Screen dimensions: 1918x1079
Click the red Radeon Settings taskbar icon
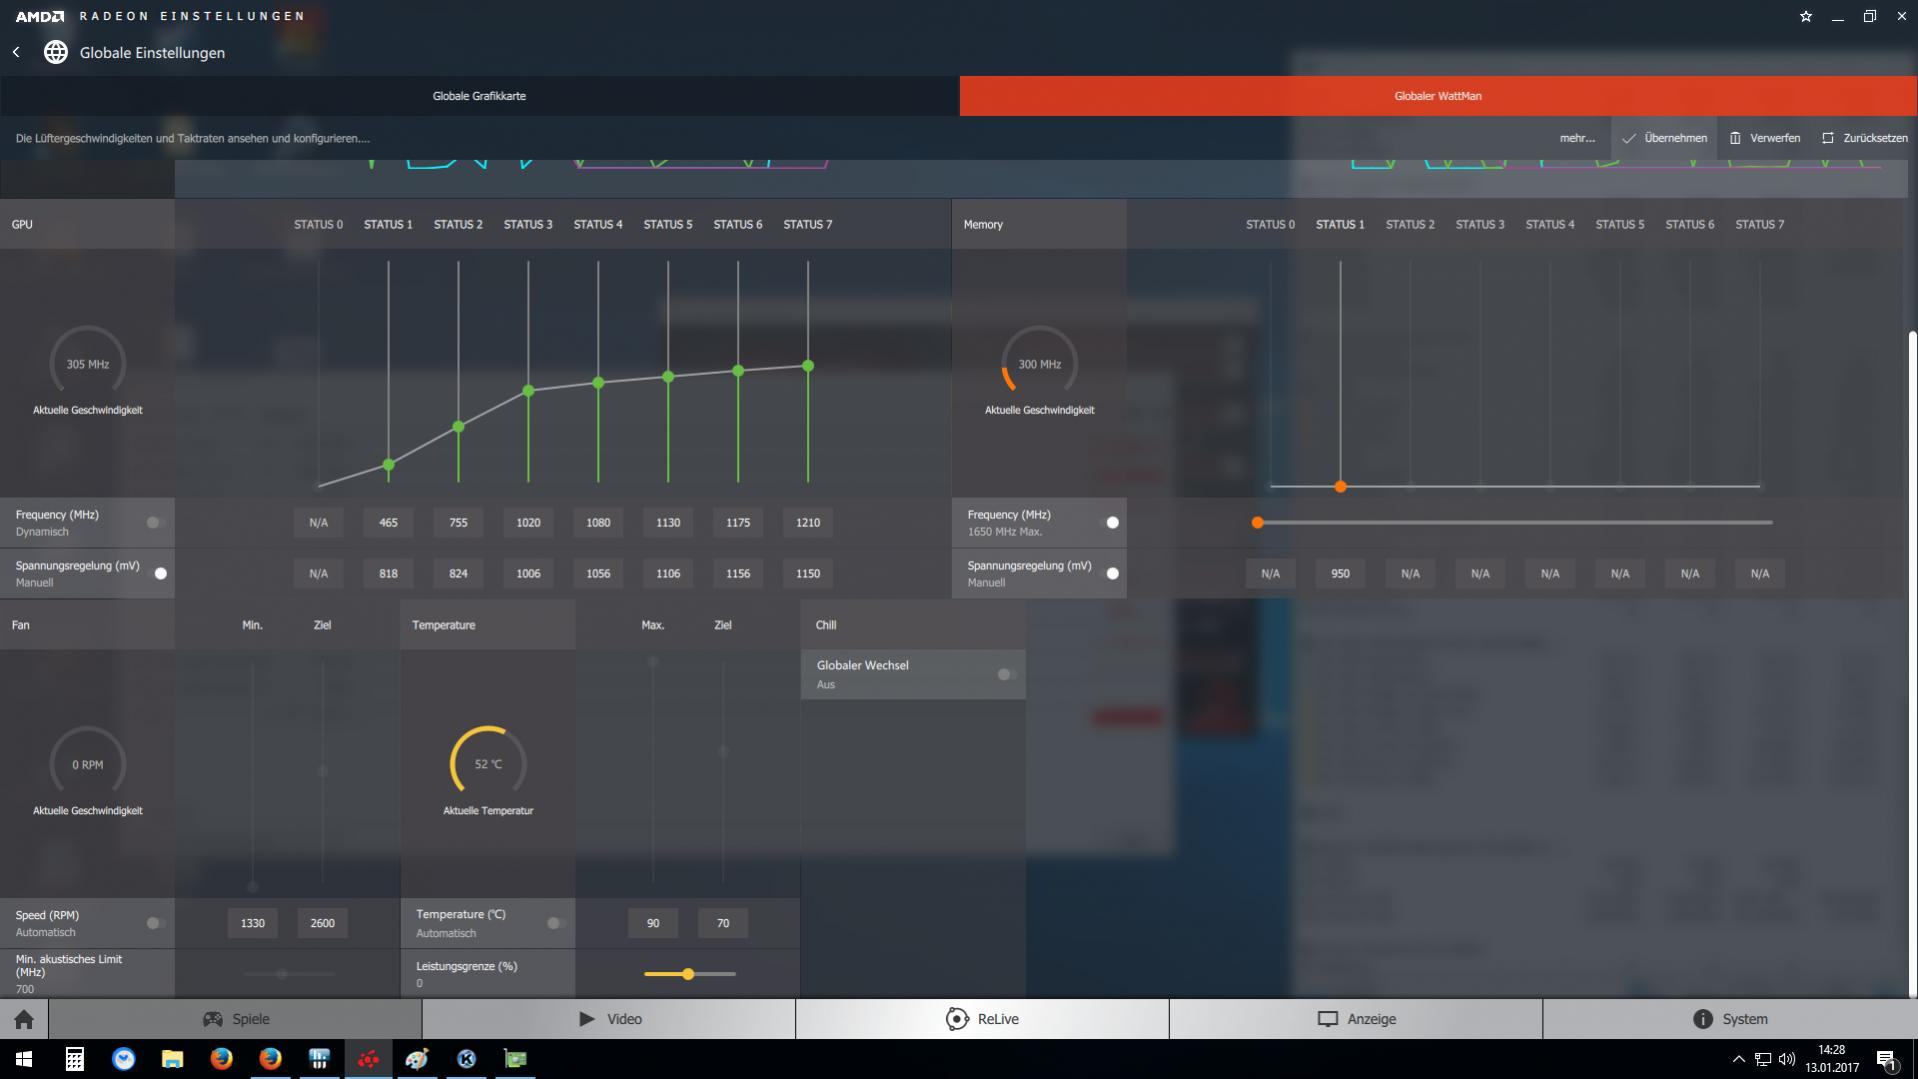[x=369, y=1059]
